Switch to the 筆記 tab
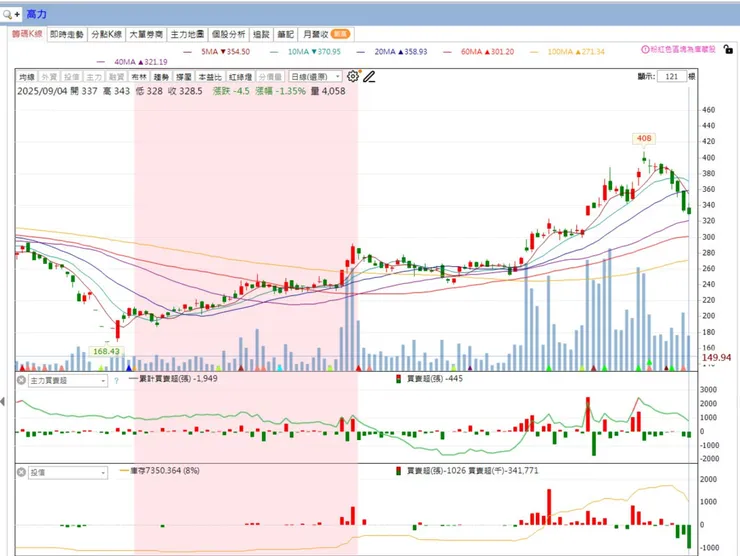Screen dimensions: 740x556 pyautogui.click(x=286, y=34)
